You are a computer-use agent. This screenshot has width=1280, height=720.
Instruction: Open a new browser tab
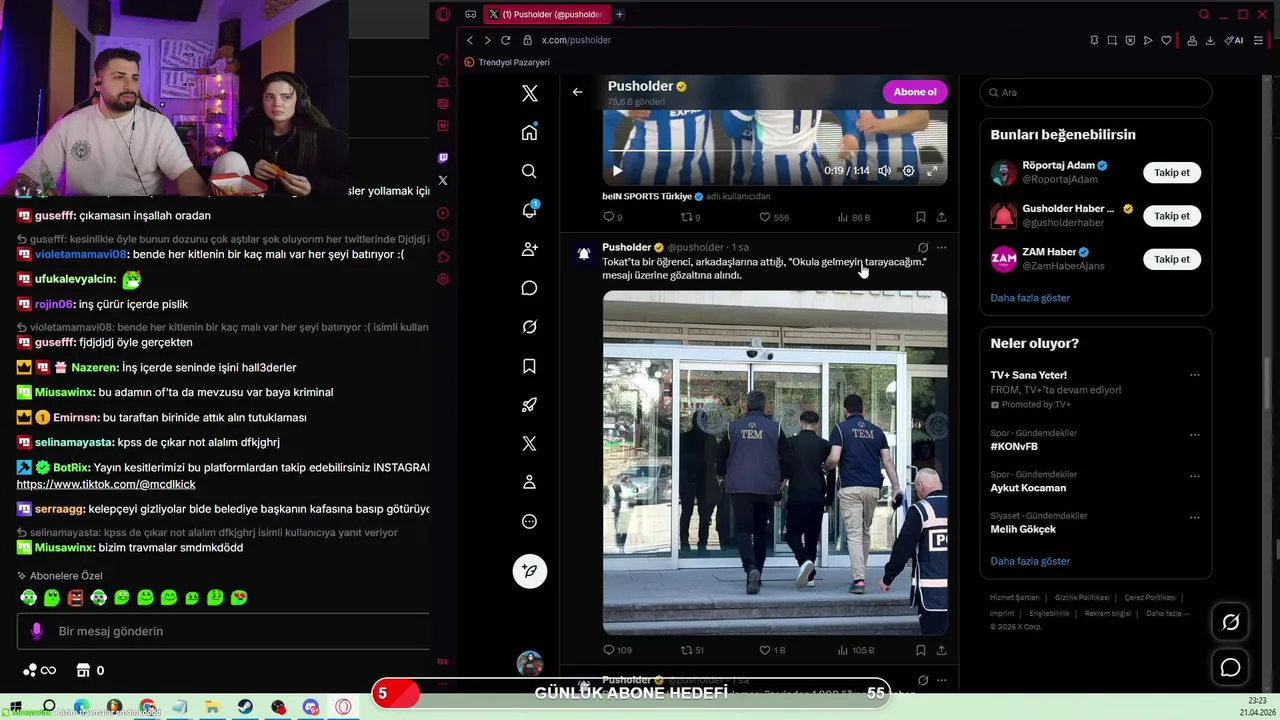click(620, 14)
